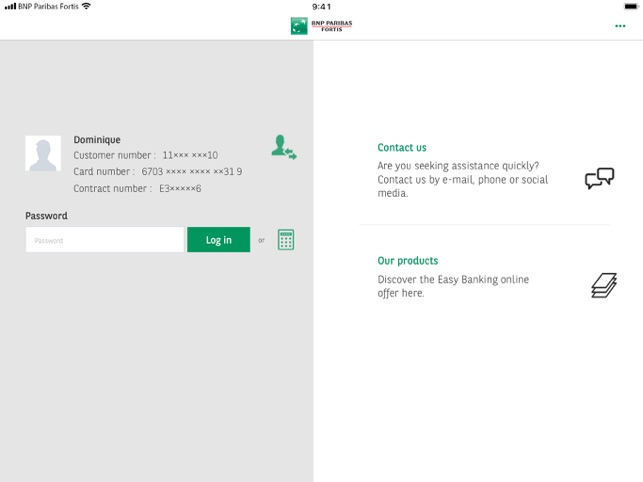Tap the battery indicator in status bar
The width and height of the screenshot is (643, 482).
pos(631,6)
